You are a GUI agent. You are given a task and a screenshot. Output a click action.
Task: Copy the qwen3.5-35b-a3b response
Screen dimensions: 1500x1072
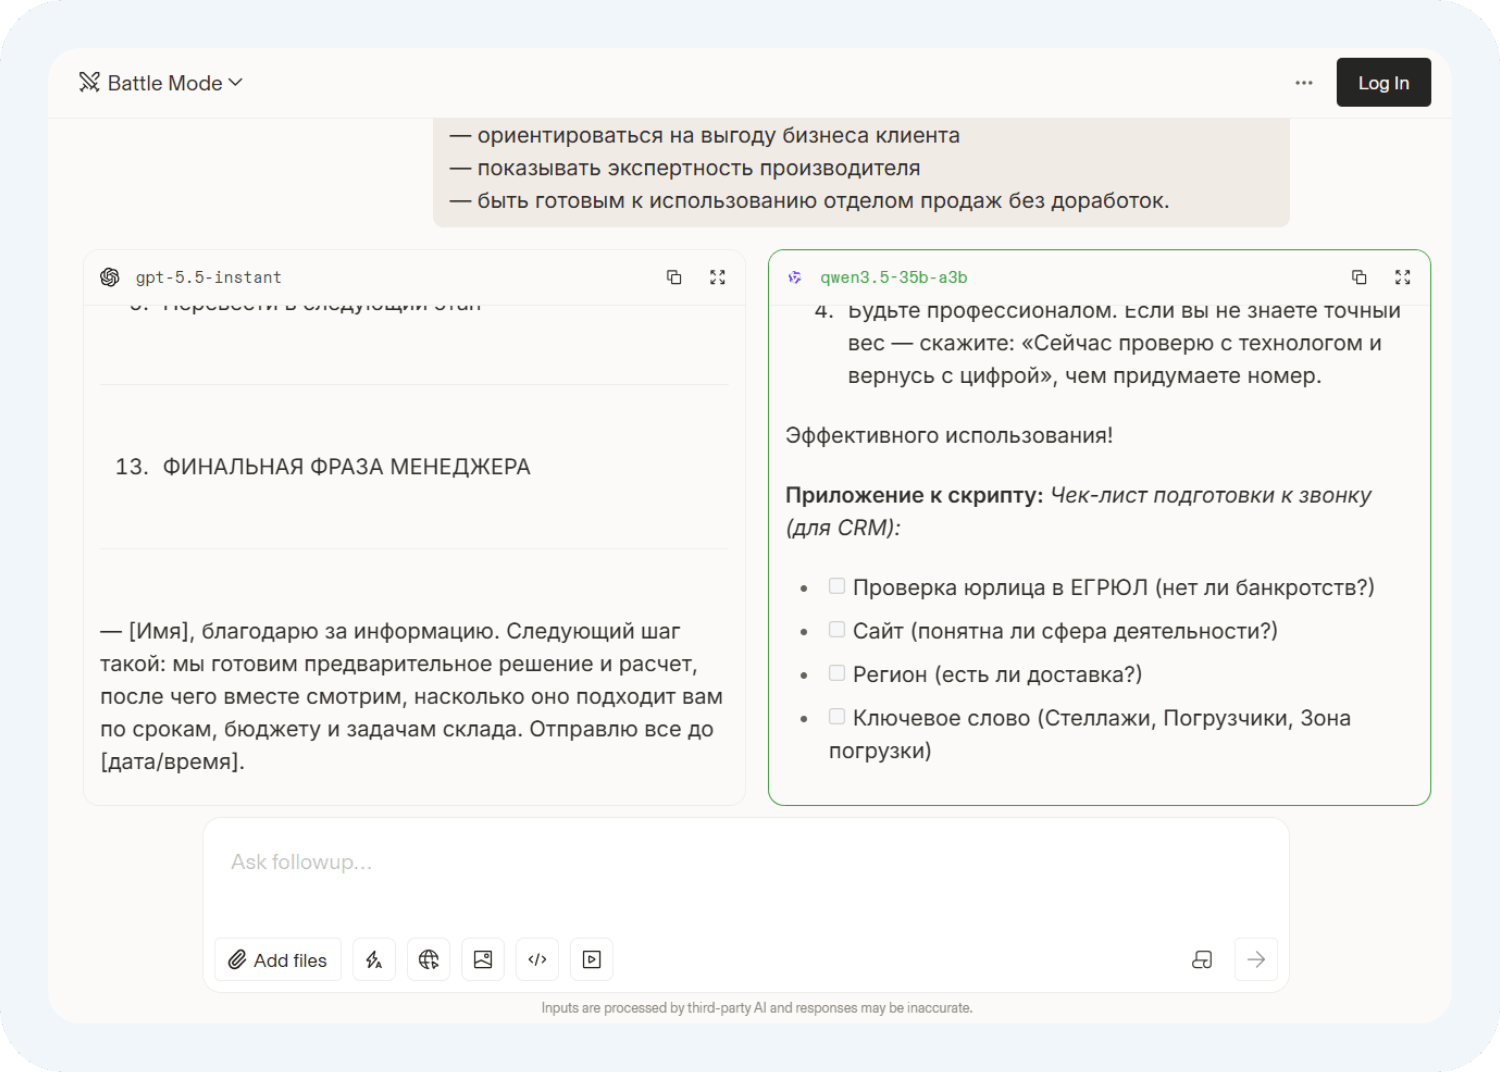tap(1359, 277)
